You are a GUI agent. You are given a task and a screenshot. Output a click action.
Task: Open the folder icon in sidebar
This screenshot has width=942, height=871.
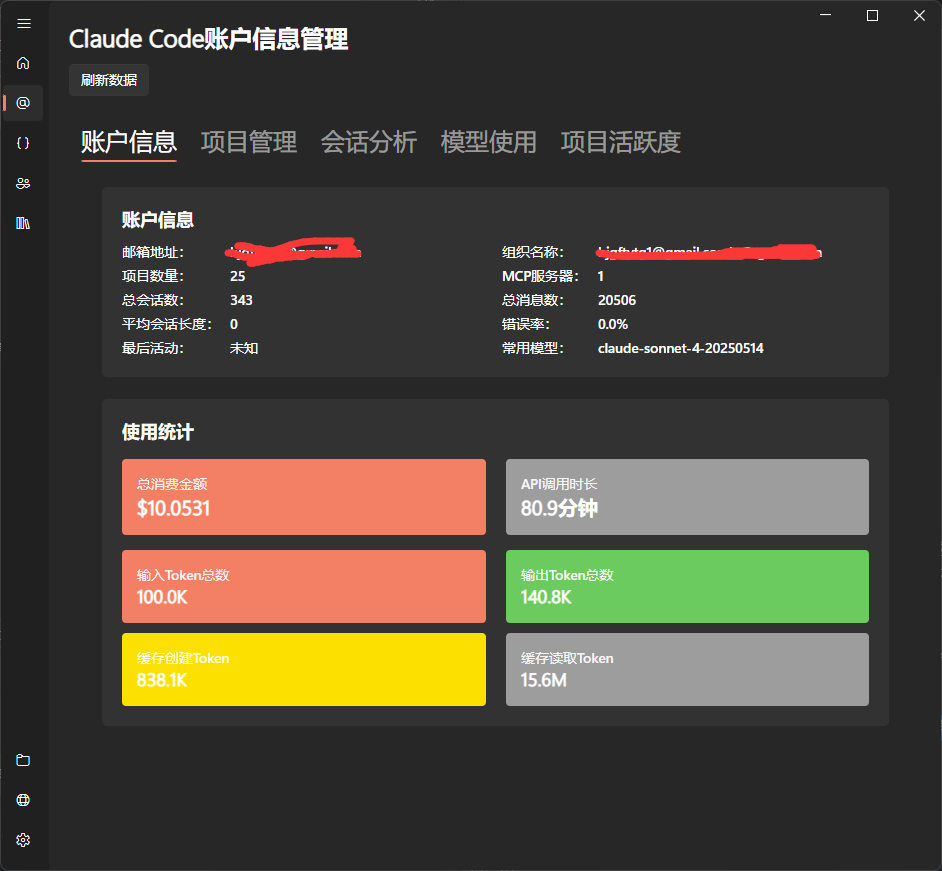point(23,760)
